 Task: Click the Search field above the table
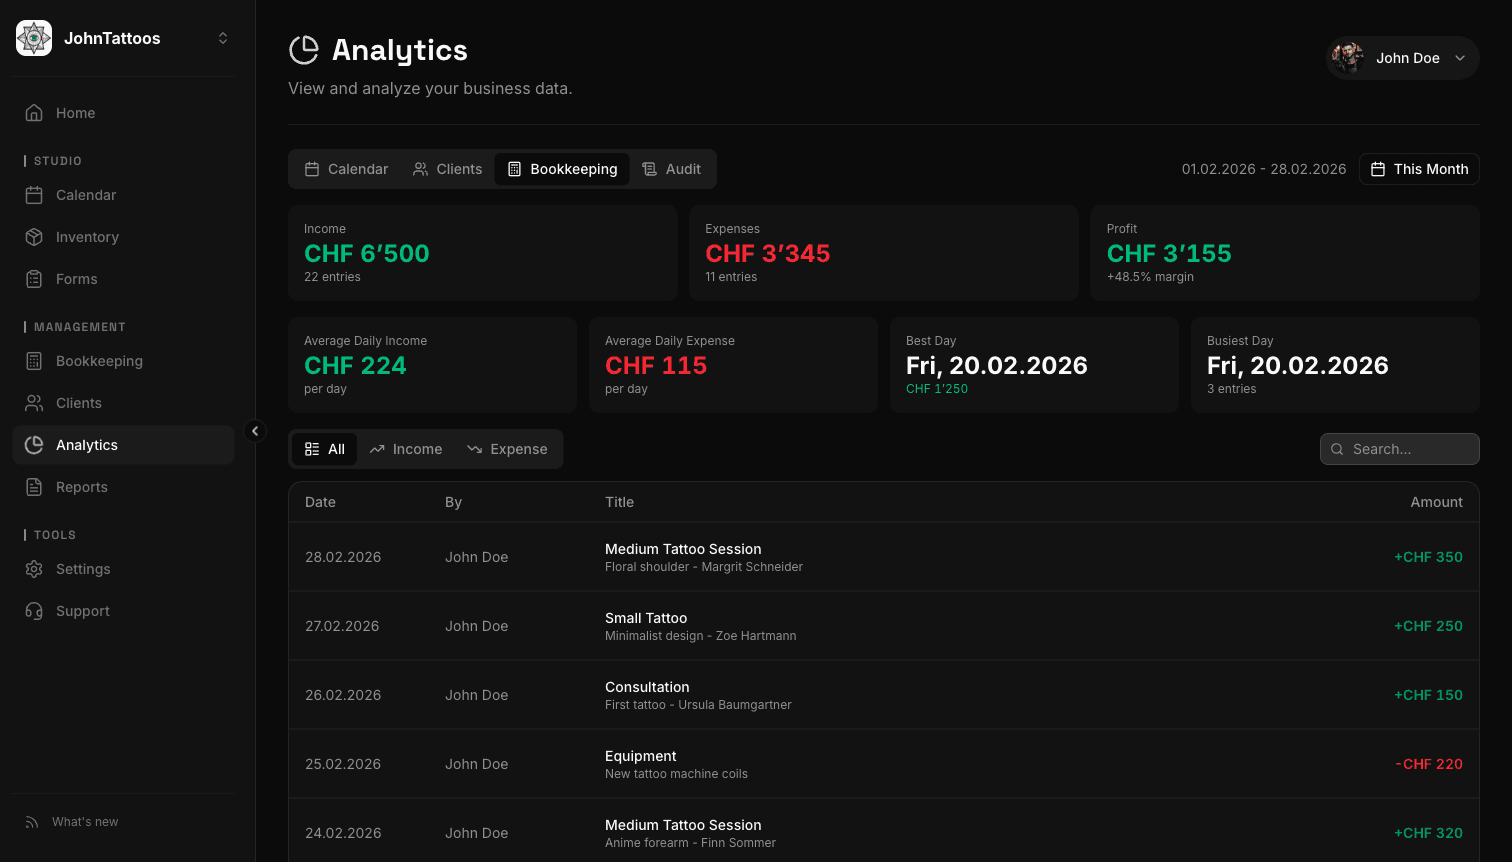pos(1399,449)
